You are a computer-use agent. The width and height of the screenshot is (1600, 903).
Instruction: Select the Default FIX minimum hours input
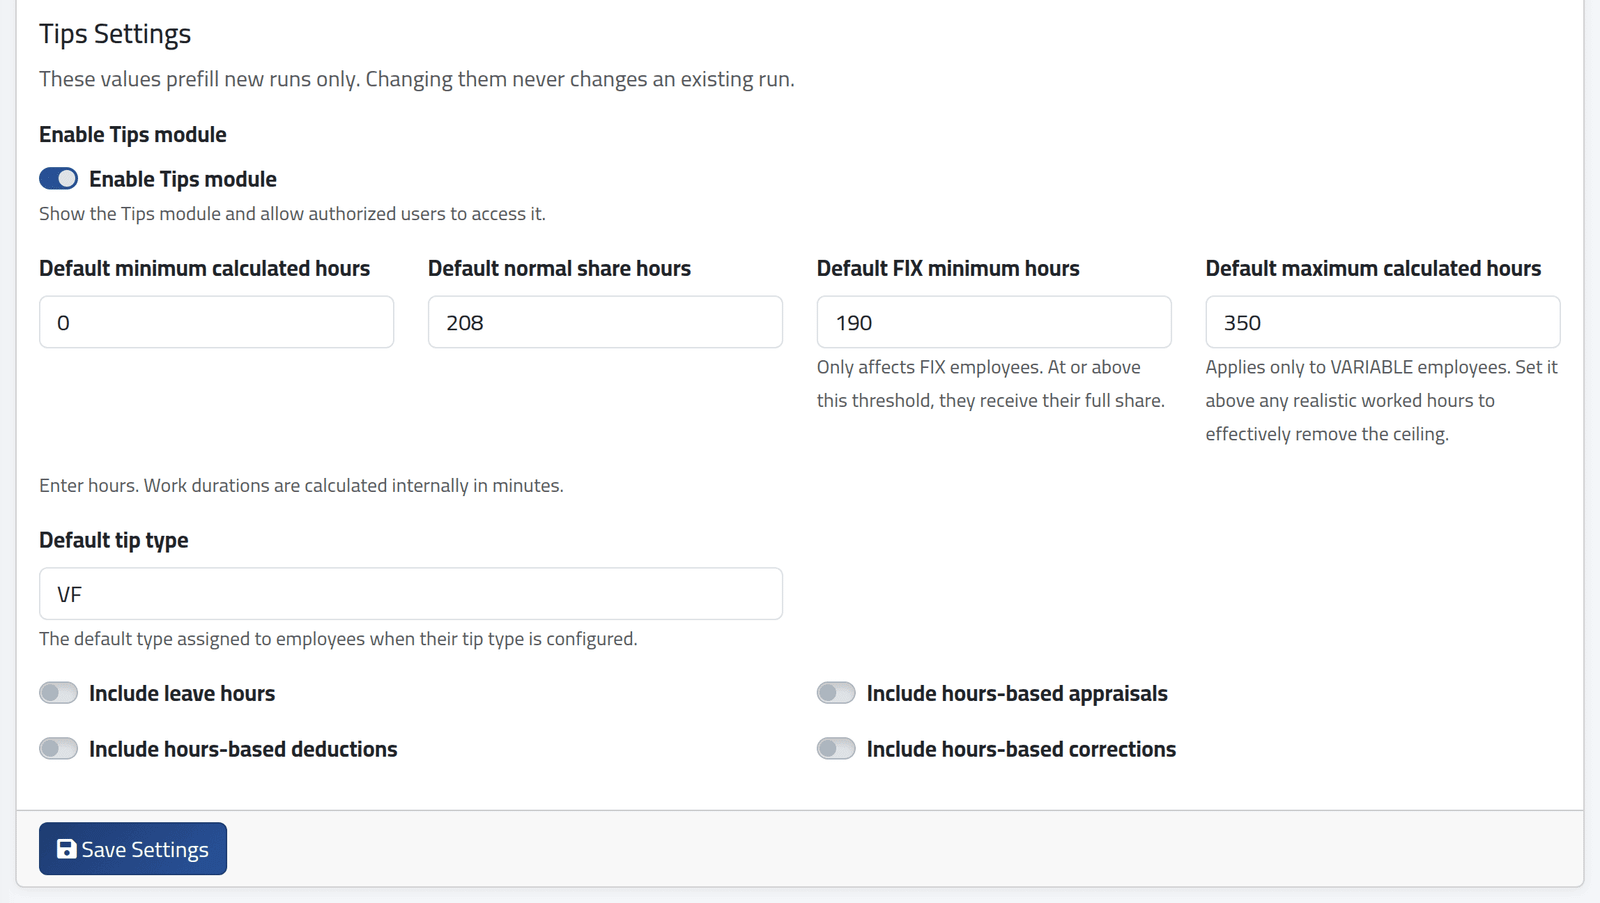[994, 322]
